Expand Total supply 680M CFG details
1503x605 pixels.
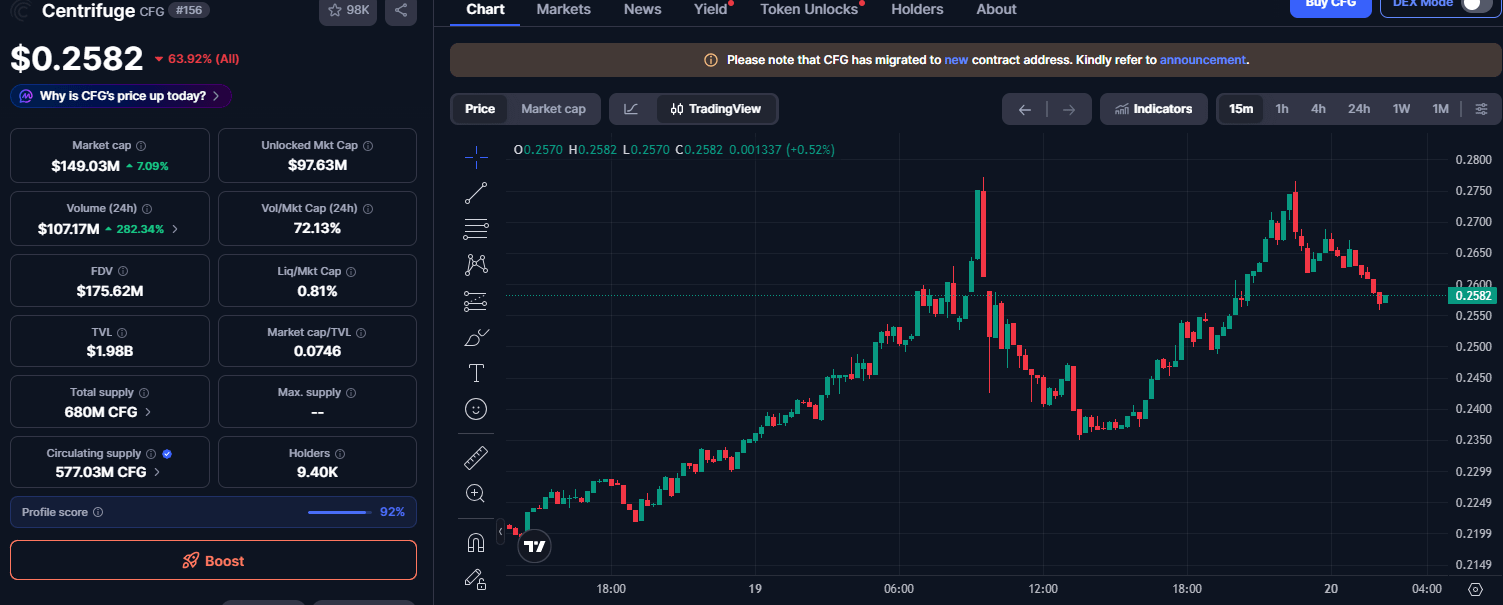click(149, 412)
